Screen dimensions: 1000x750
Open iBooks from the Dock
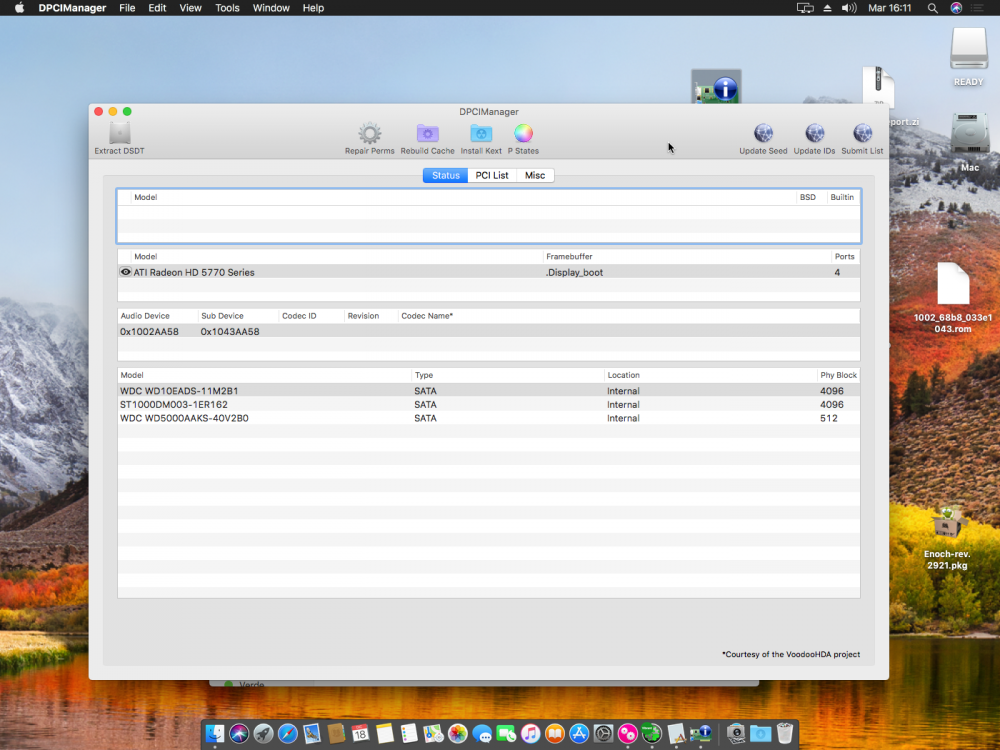coord(554,734)
